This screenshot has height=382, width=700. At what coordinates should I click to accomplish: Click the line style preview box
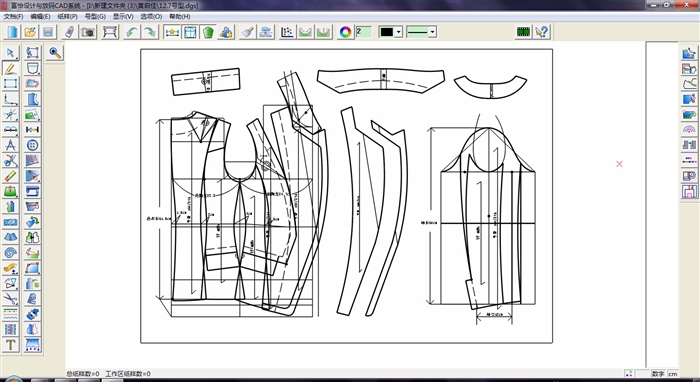pos(417,32)
